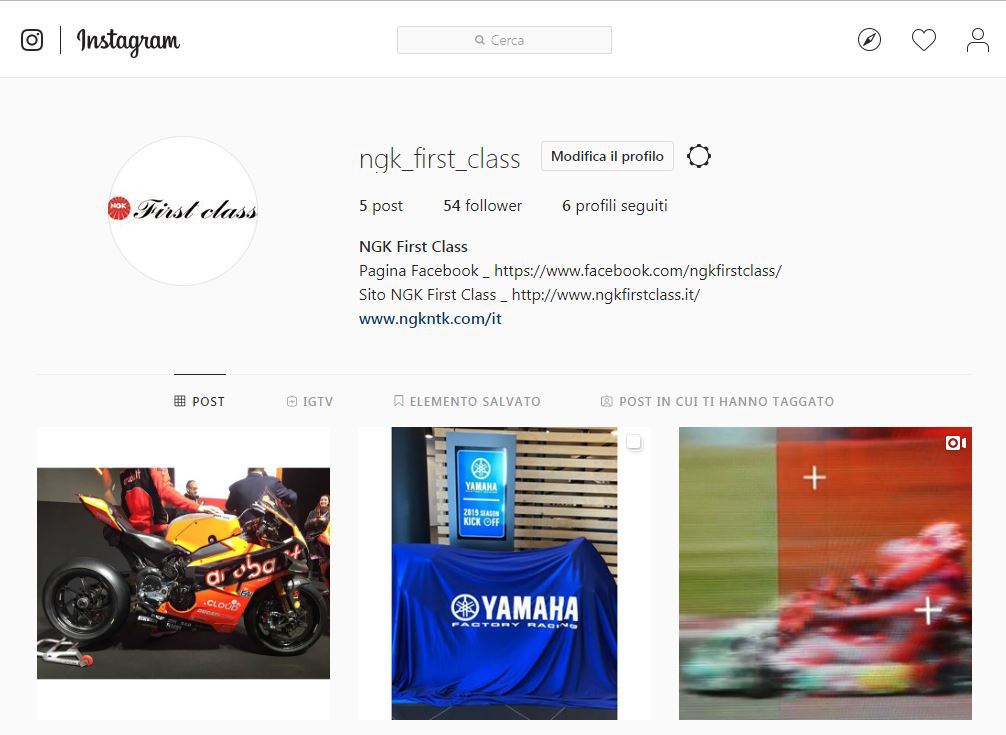The image size is (1006, 735).
Task: Click the Instagram camera logo icon
Action: pos(32,40)
